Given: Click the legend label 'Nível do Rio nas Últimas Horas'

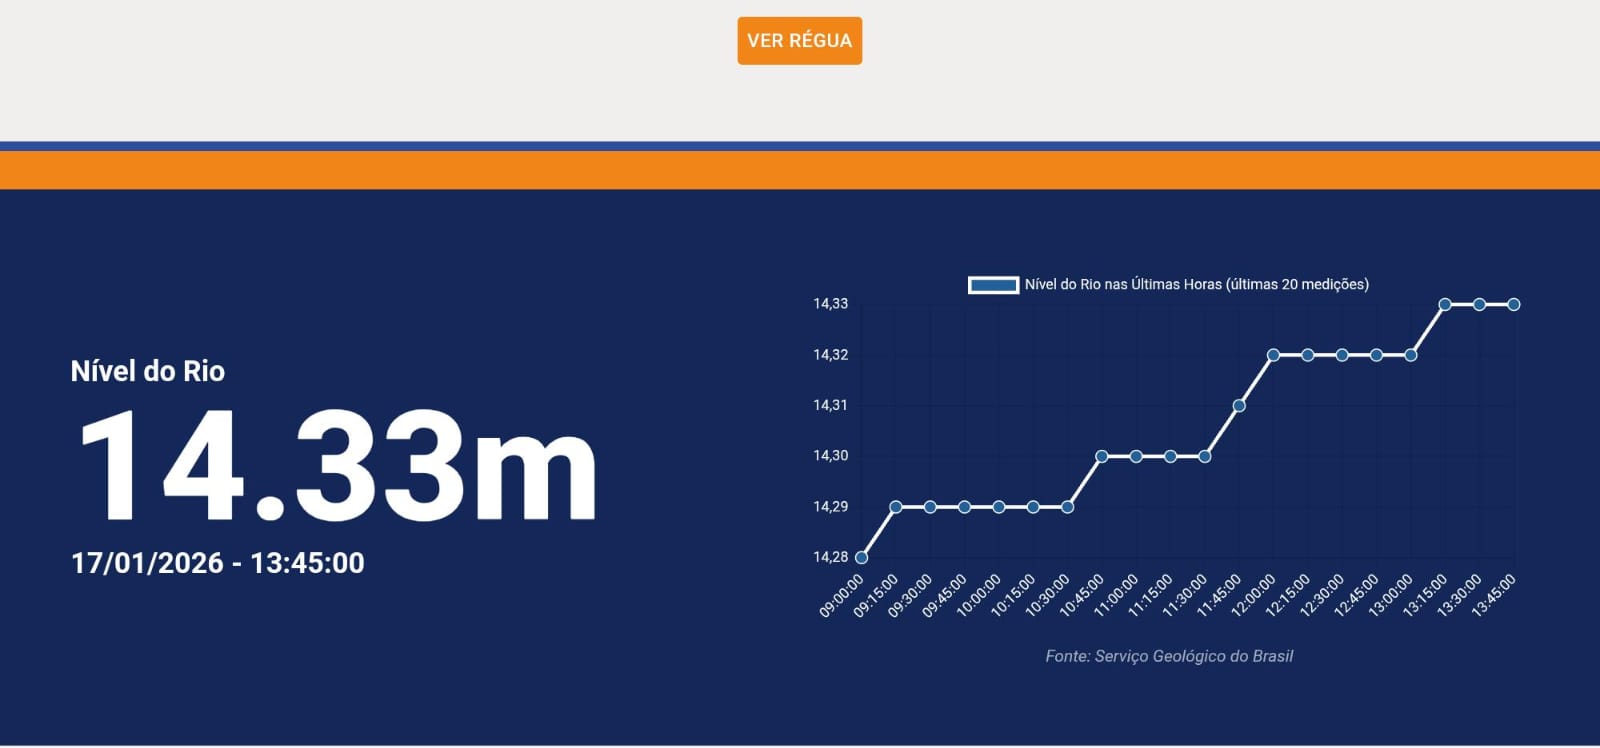Looking at the screenshot, I should 1196,285.
